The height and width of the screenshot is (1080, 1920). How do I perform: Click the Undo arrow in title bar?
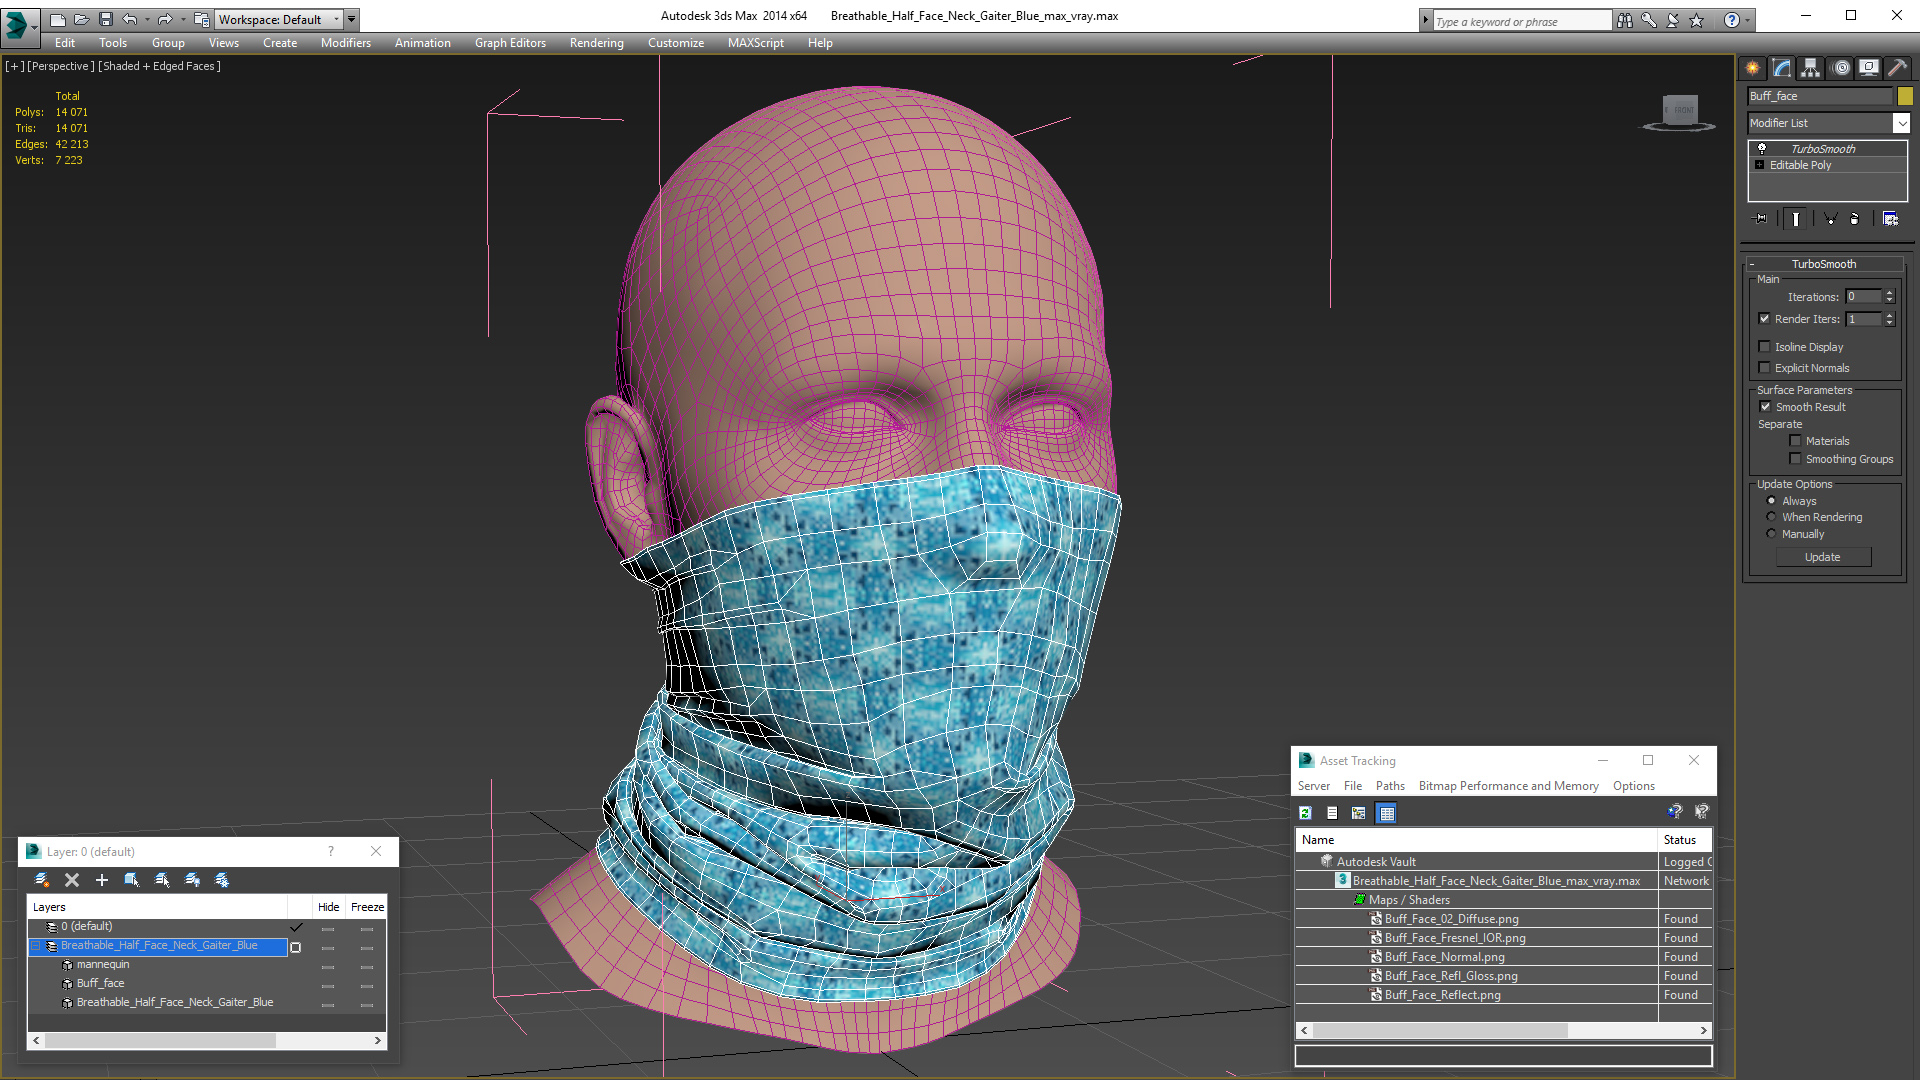(x=130, y=19)
